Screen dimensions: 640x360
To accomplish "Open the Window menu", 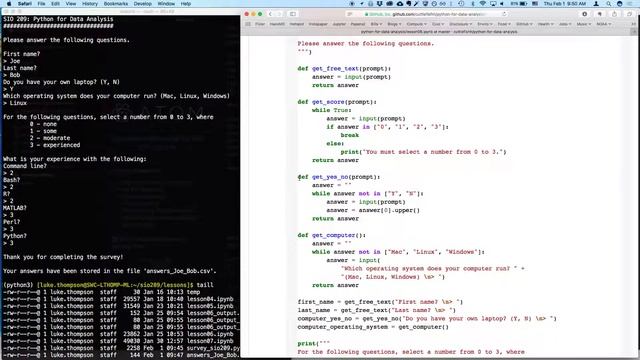I will 166,4.
